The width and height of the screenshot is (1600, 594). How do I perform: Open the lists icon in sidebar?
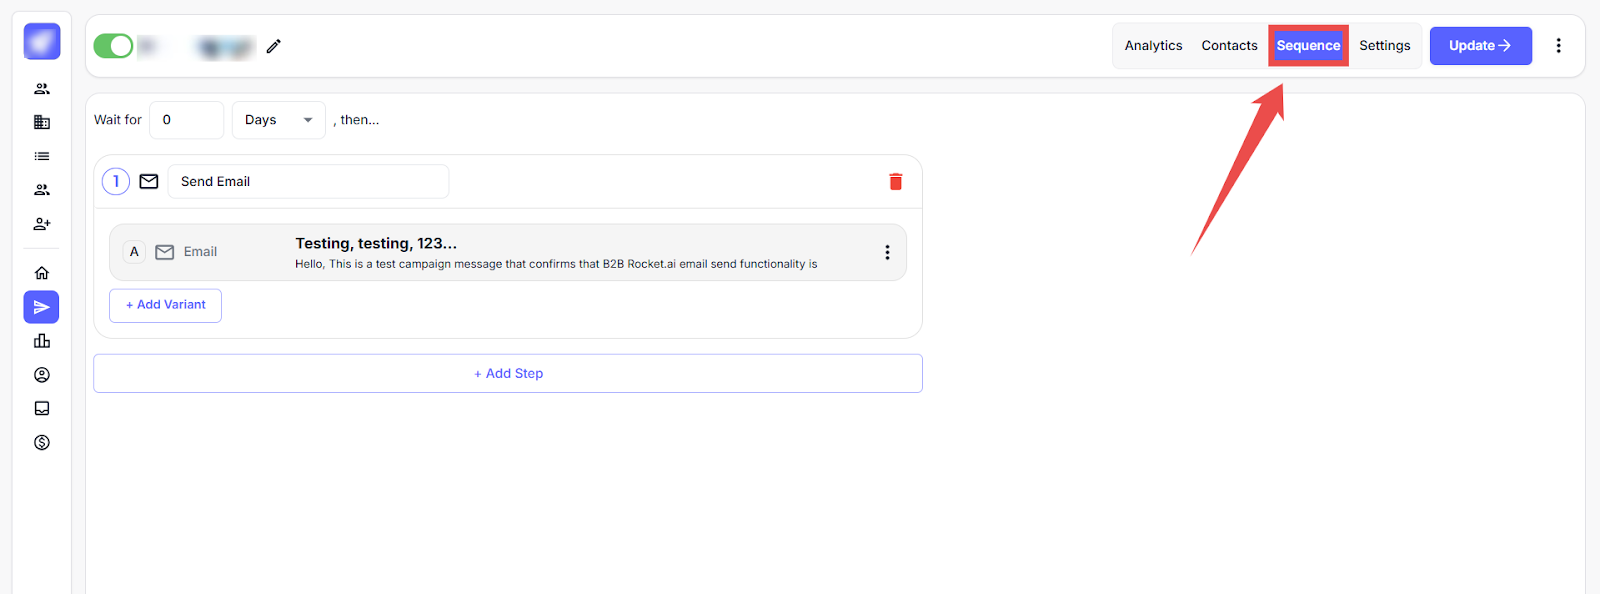tap(42, 156)
